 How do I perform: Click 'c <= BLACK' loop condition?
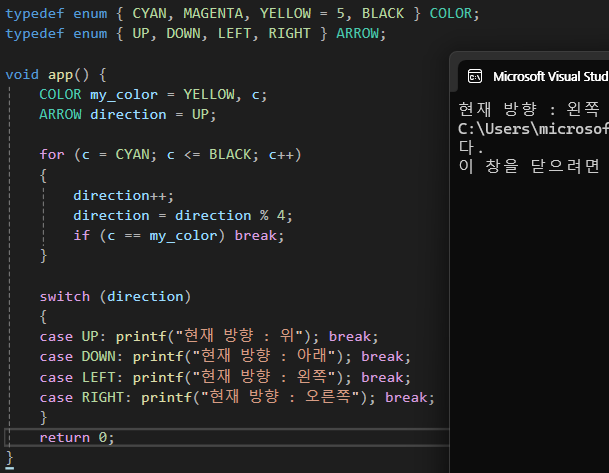209,155
